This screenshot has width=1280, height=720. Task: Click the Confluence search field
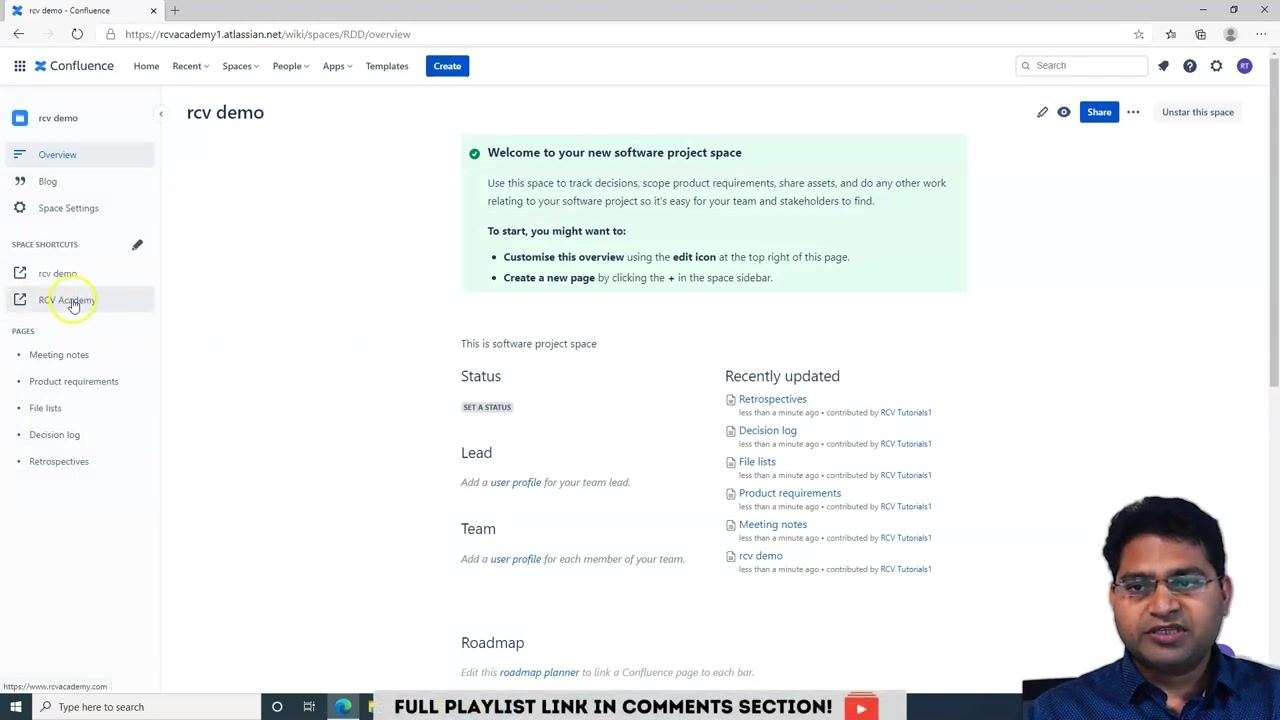pos(1081,66)
